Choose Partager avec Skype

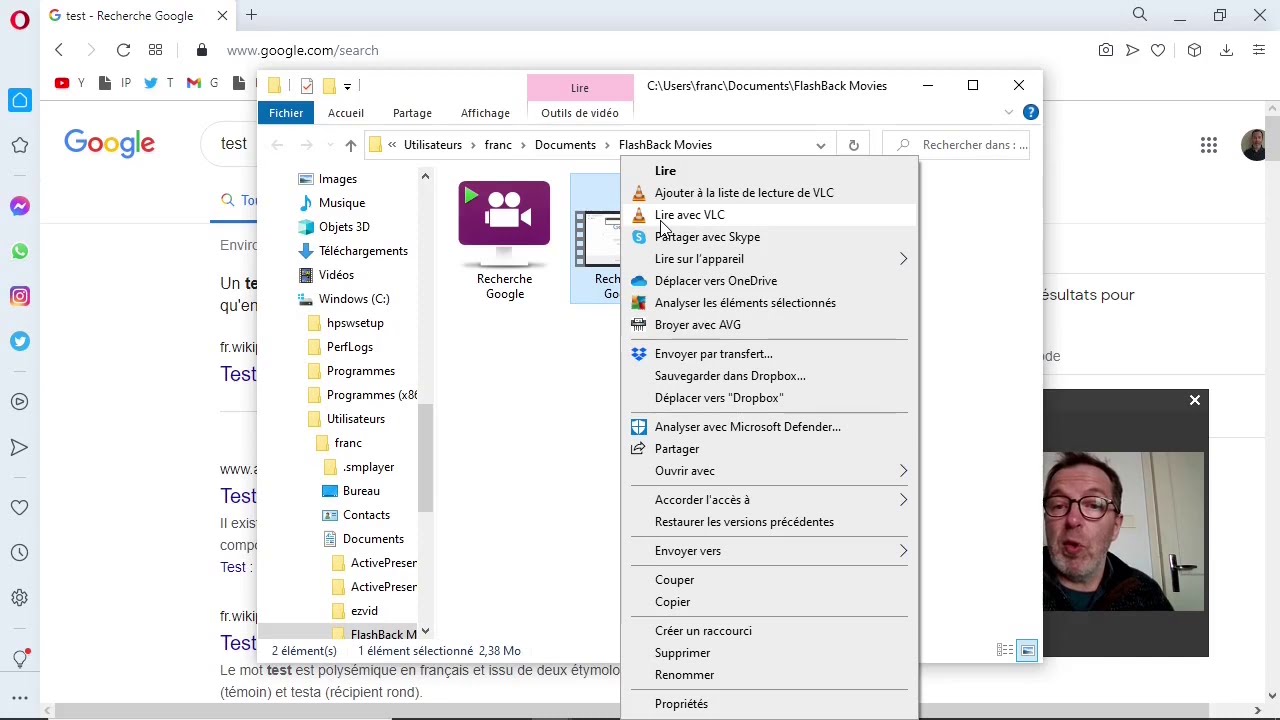tap(768, 237)
